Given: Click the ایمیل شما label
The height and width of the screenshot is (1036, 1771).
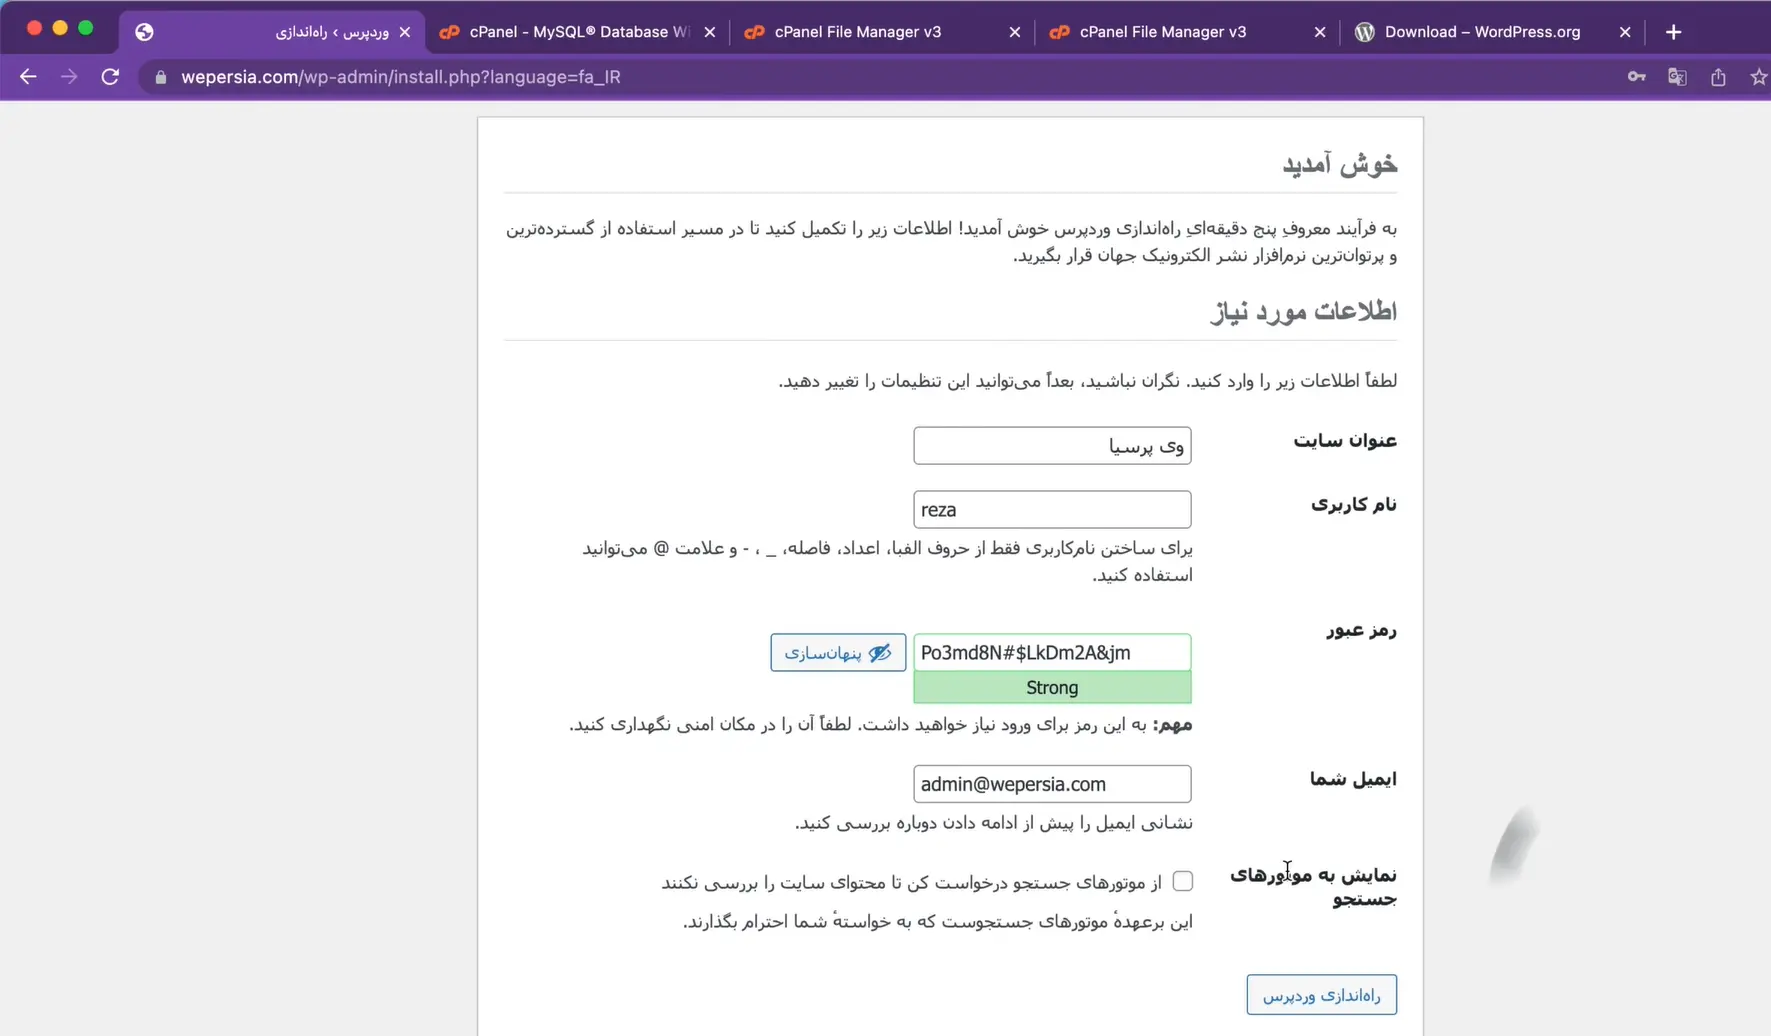Looking at the screenshot, I should tap(1353, 779).
